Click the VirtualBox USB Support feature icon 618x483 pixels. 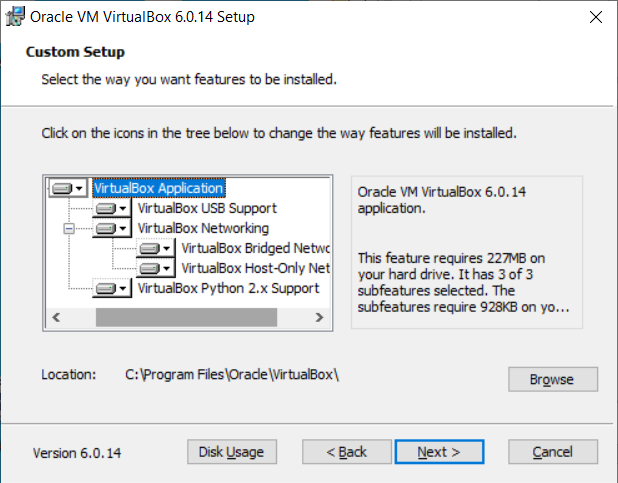tap(112, 208)
